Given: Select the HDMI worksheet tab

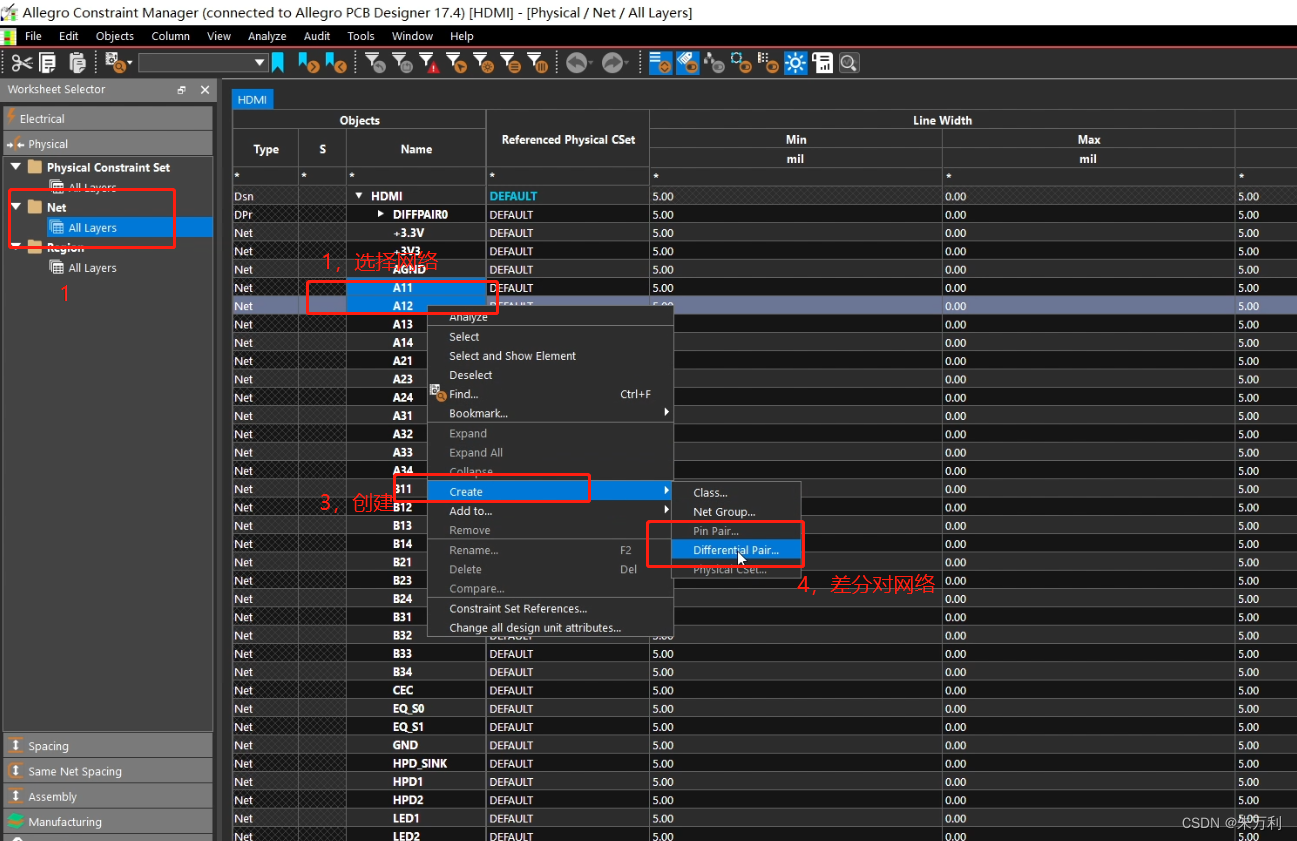Looking at the screenshot, I should [252, 99].
